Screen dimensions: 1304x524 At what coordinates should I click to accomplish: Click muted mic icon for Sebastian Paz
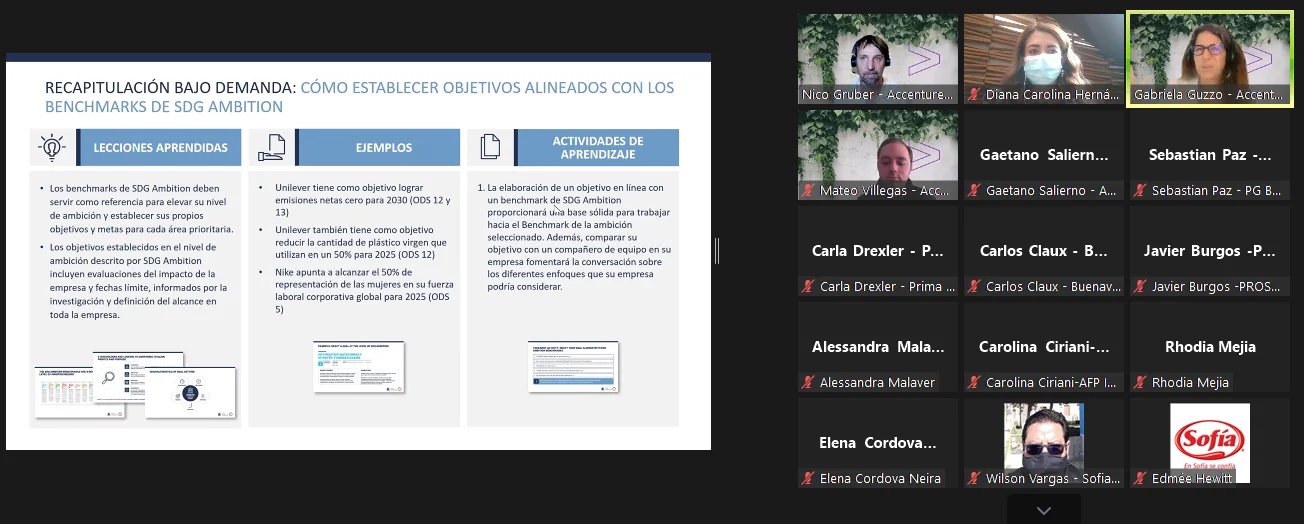pos(1140,191)
